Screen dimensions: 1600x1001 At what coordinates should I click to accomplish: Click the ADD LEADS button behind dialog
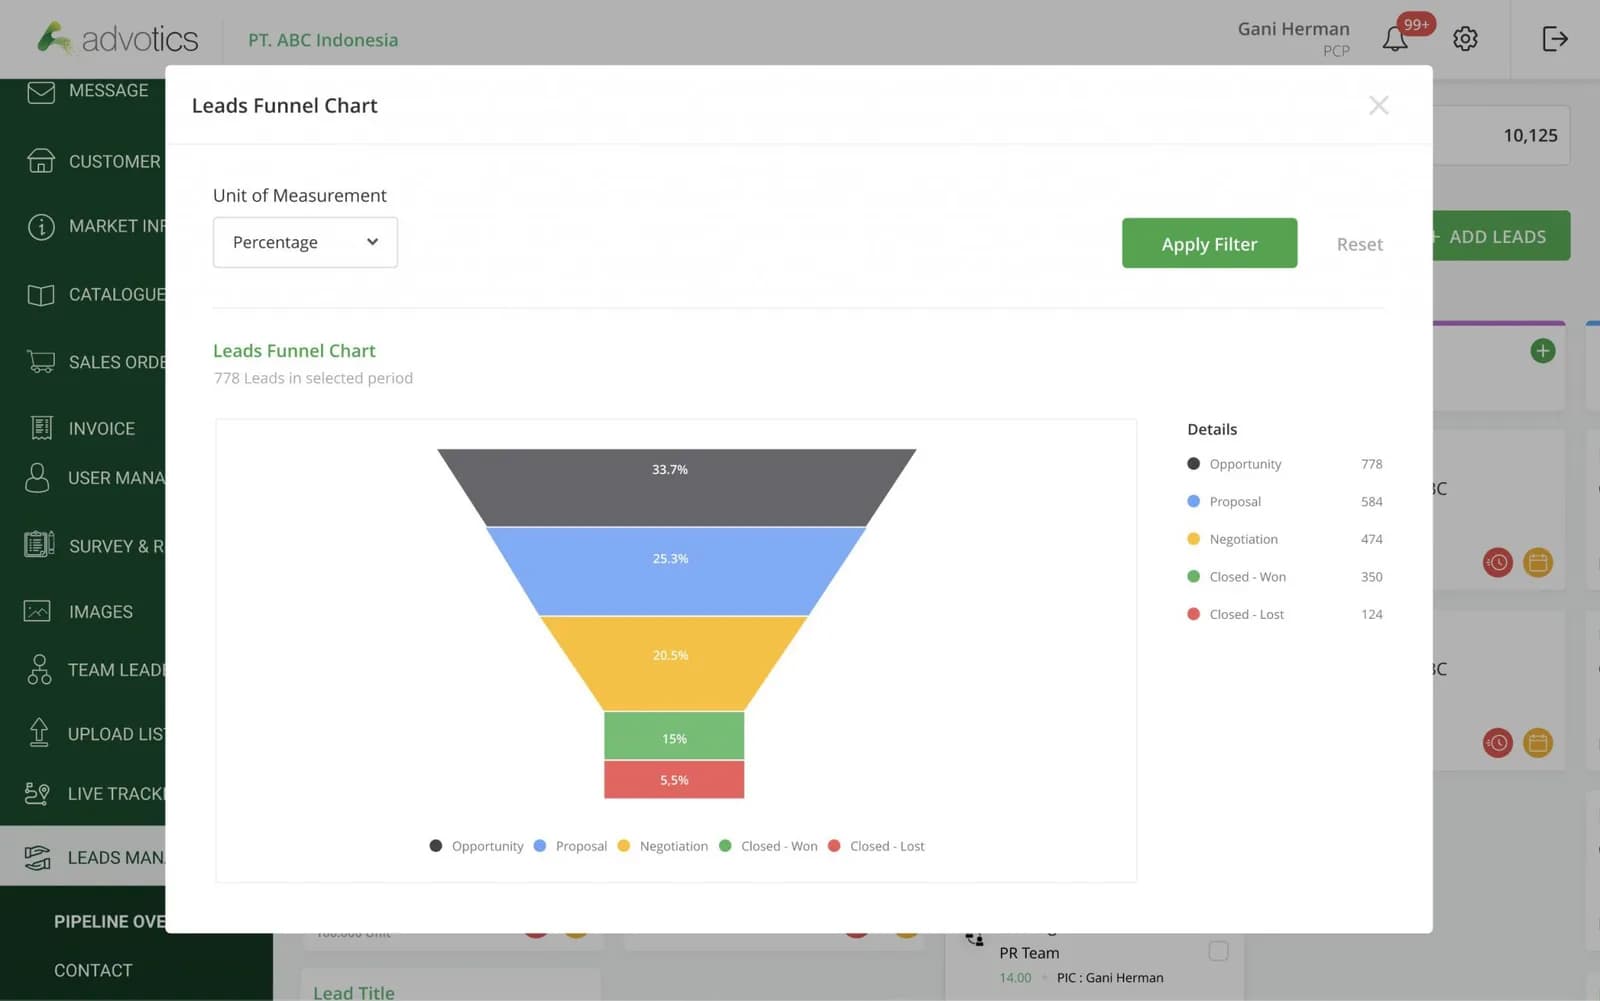point(1500,236)
